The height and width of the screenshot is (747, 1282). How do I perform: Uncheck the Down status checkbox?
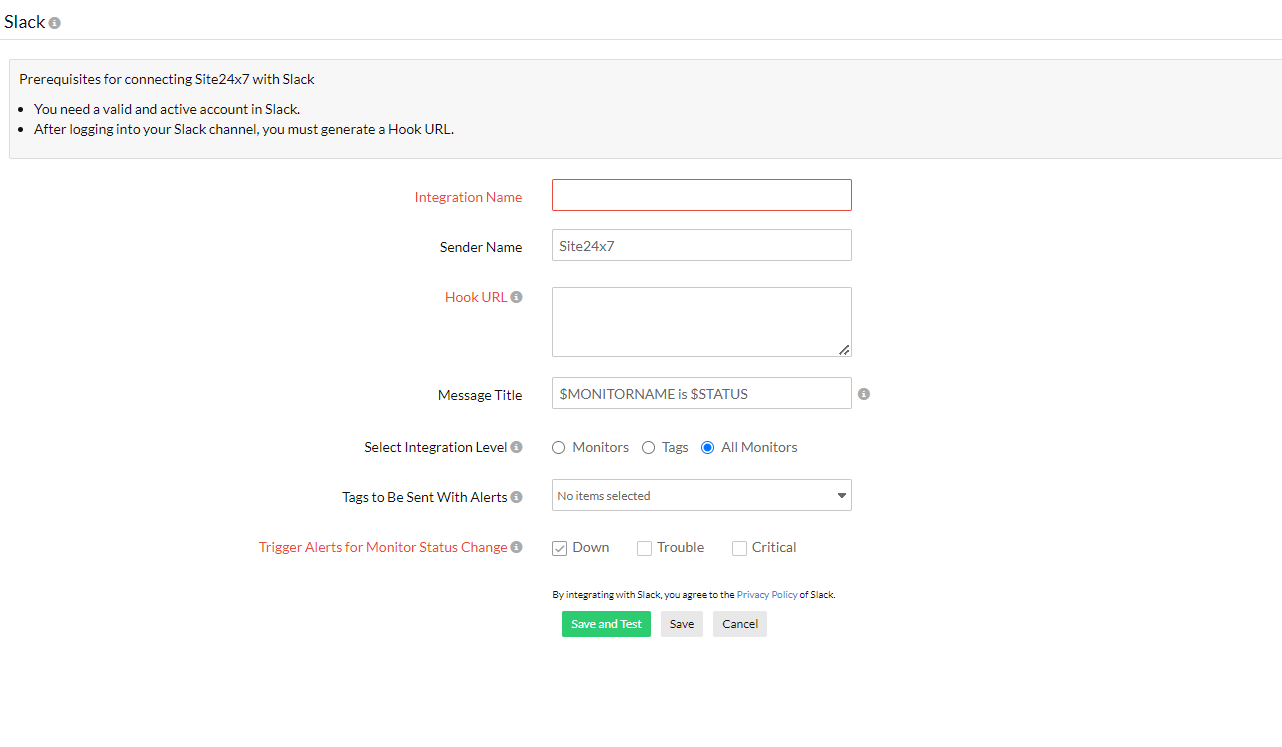tap(560, 548)
